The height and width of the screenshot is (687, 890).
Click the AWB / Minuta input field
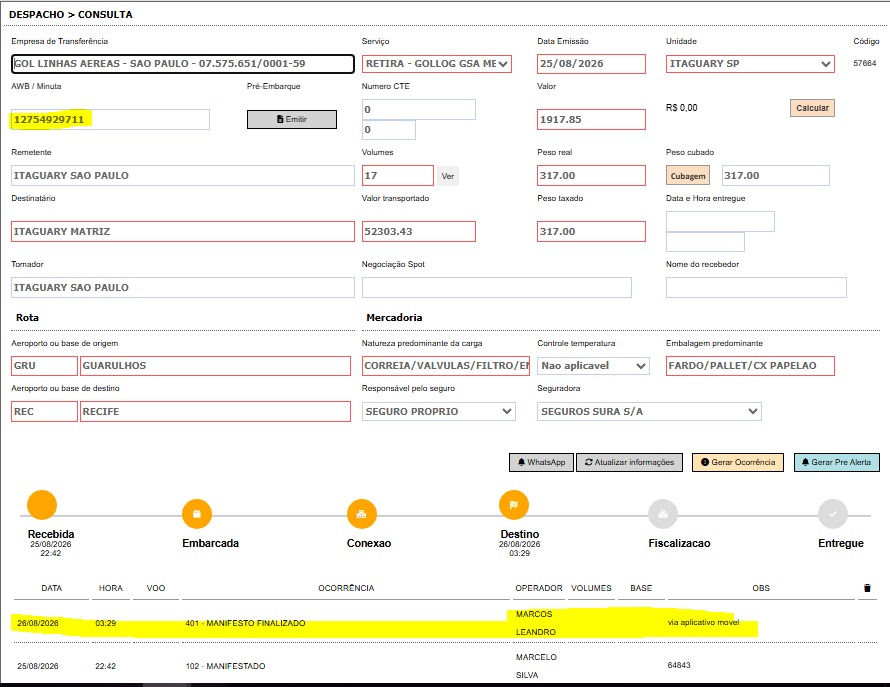(110, 119)
